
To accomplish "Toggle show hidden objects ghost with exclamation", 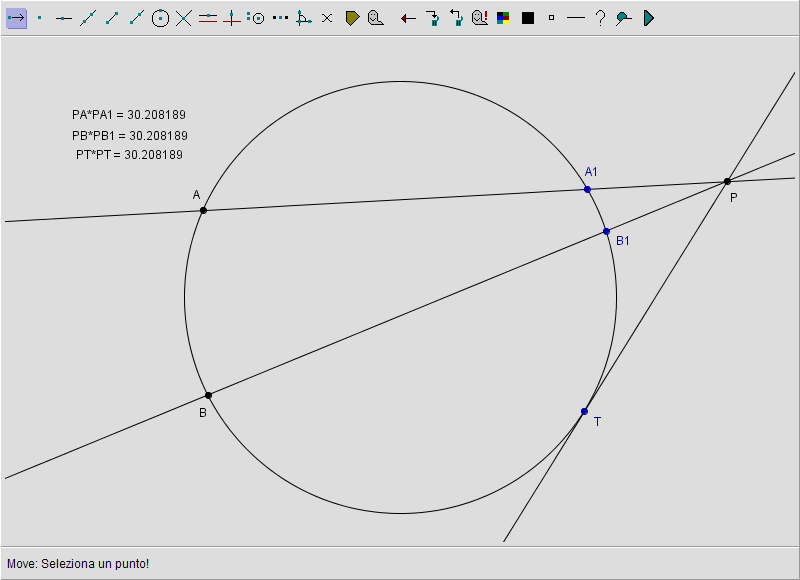I will [480, 18].
